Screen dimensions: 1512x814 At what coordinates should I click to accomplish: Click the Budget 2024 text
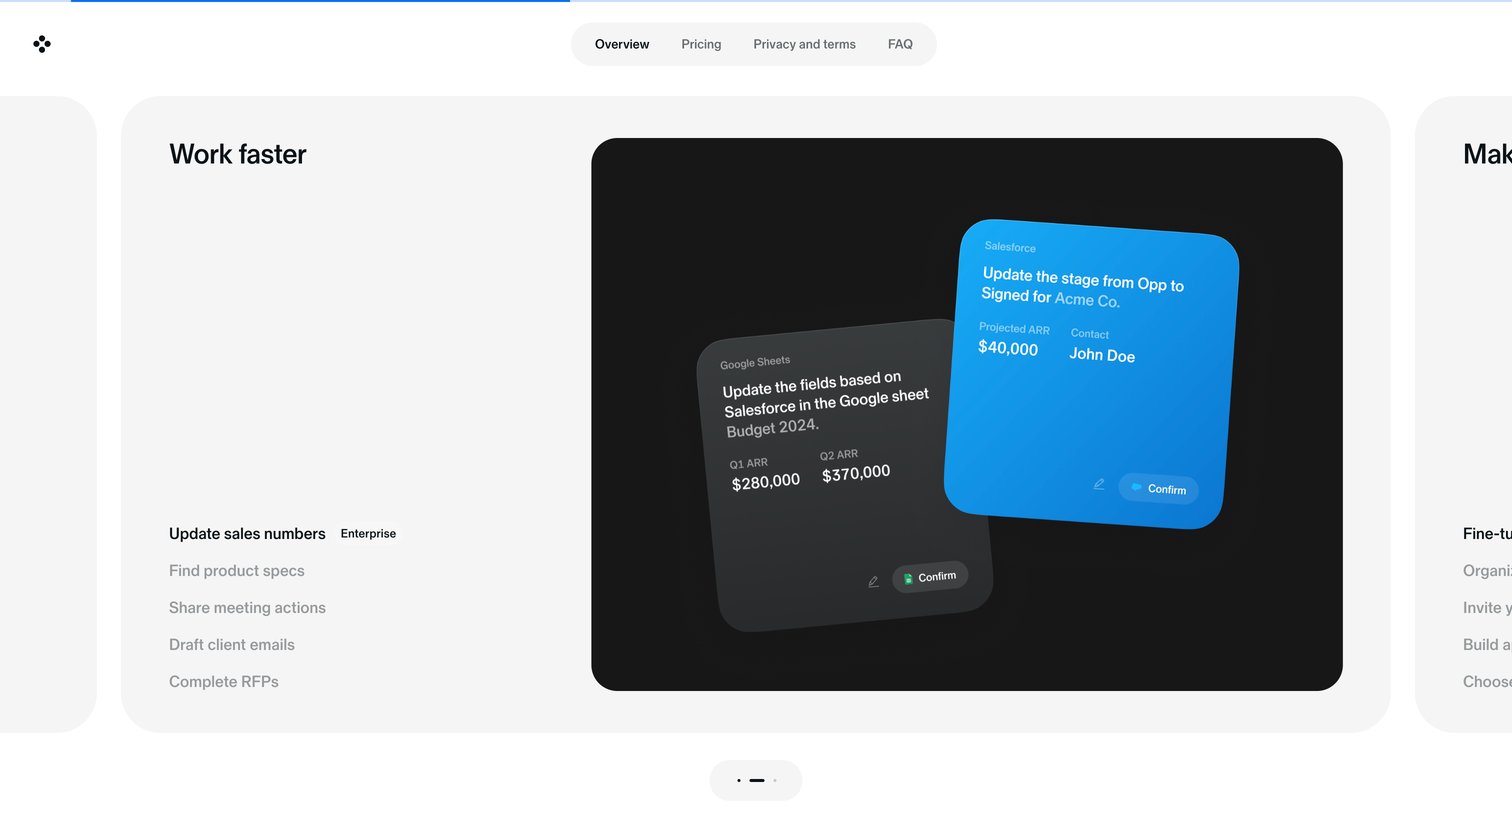pyautogui.click(x=773, y=428)
